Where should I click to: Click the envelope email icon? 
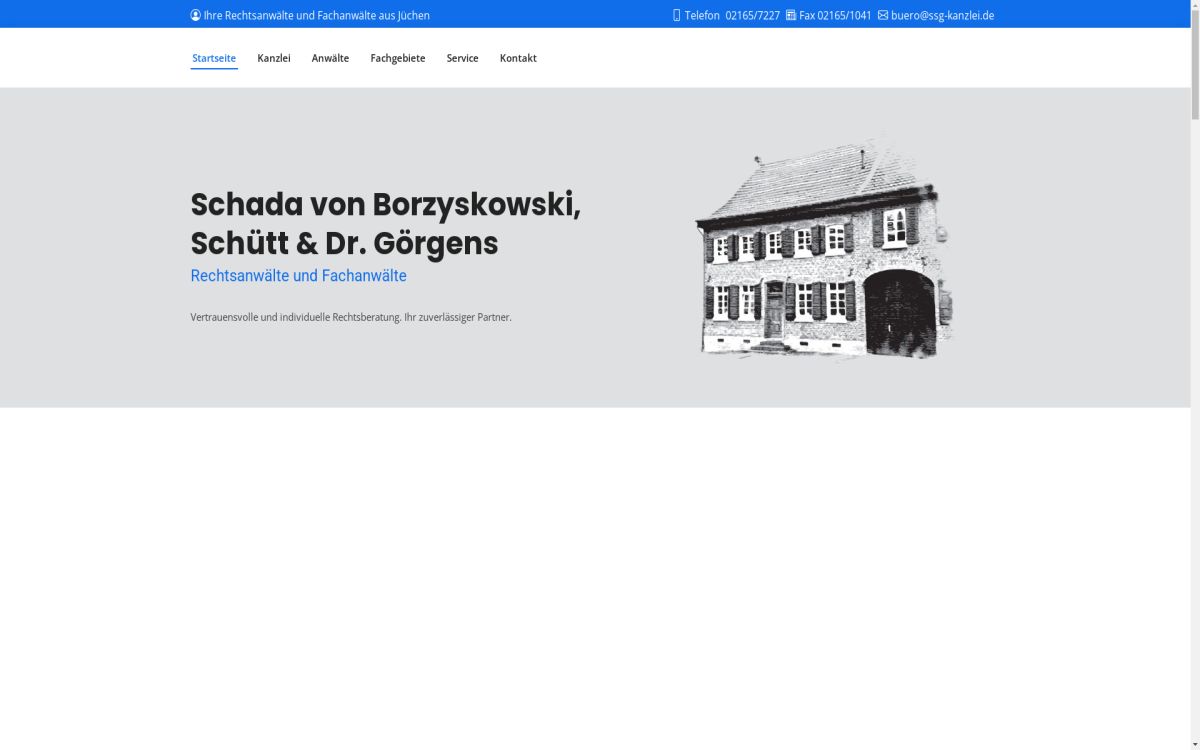883,15
